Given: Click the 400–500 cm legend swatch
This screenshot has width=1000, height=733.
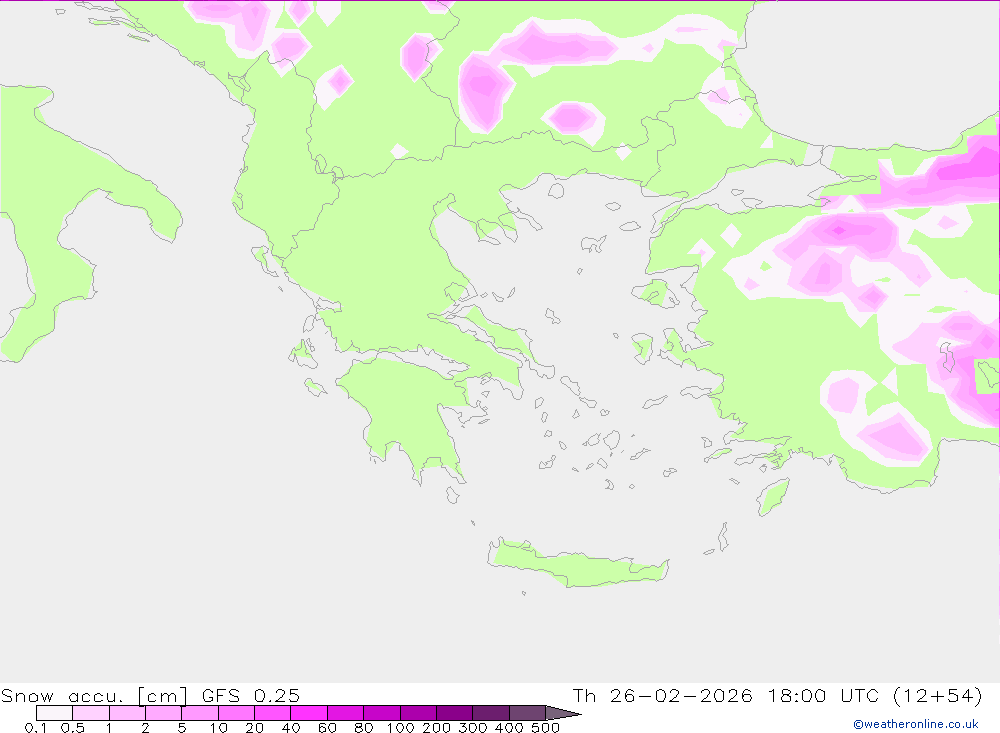Looking at the screenshot, I should tap(527, 713).
